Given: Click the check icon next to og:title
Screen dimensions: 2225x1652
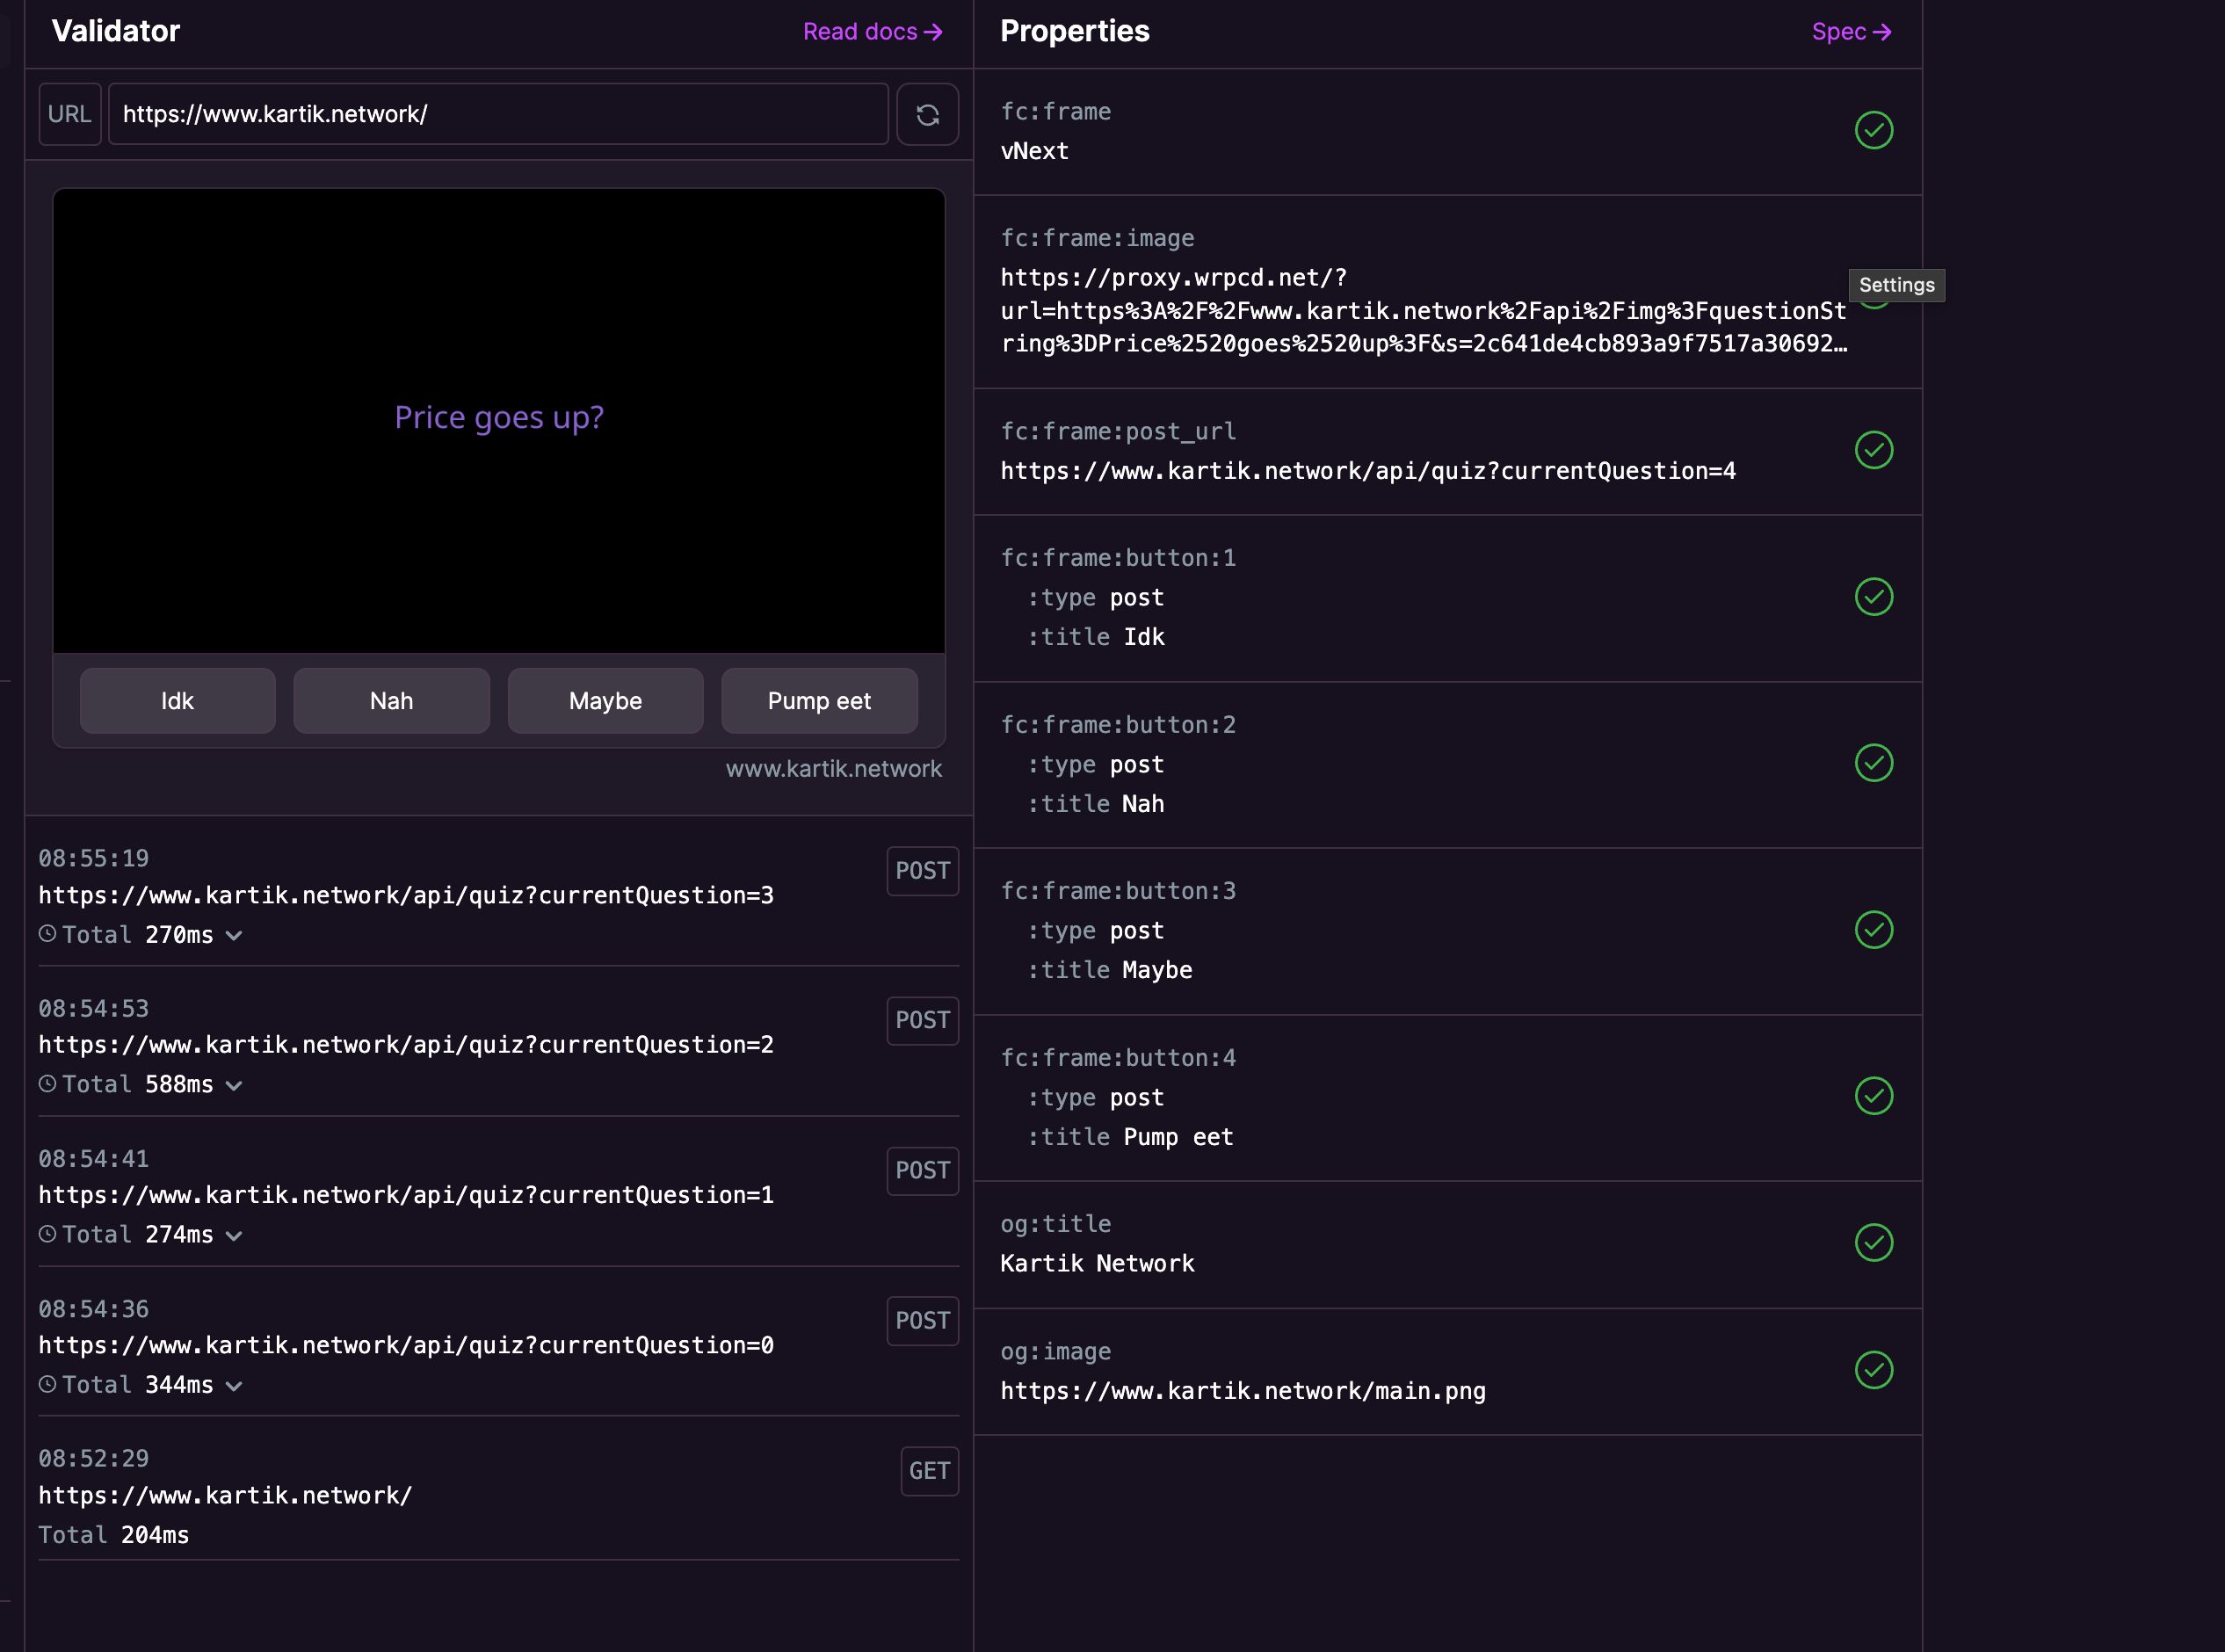Looking at the screenshot, I should 1874,1243.
